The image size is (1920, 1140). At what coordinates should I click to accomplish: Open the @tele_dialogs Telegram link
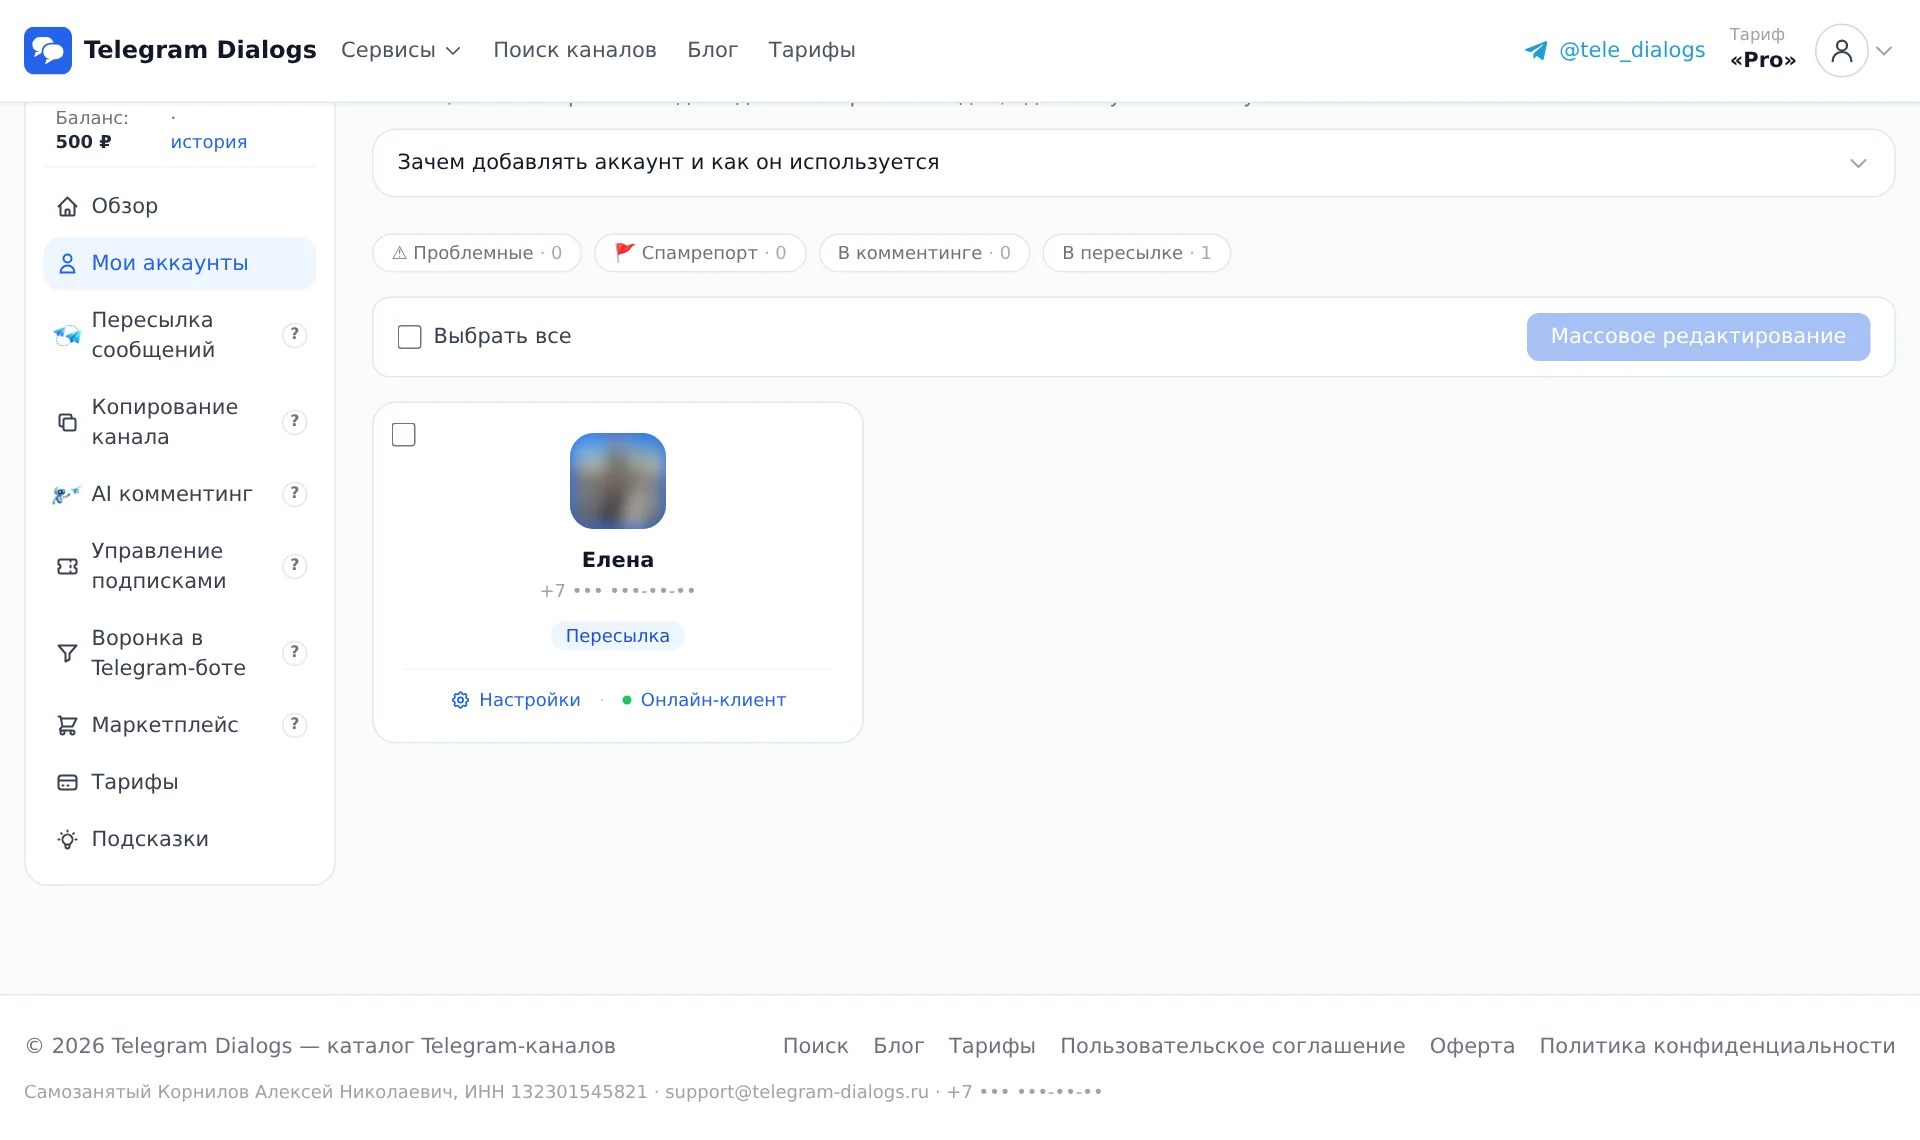pos(1632,50)
